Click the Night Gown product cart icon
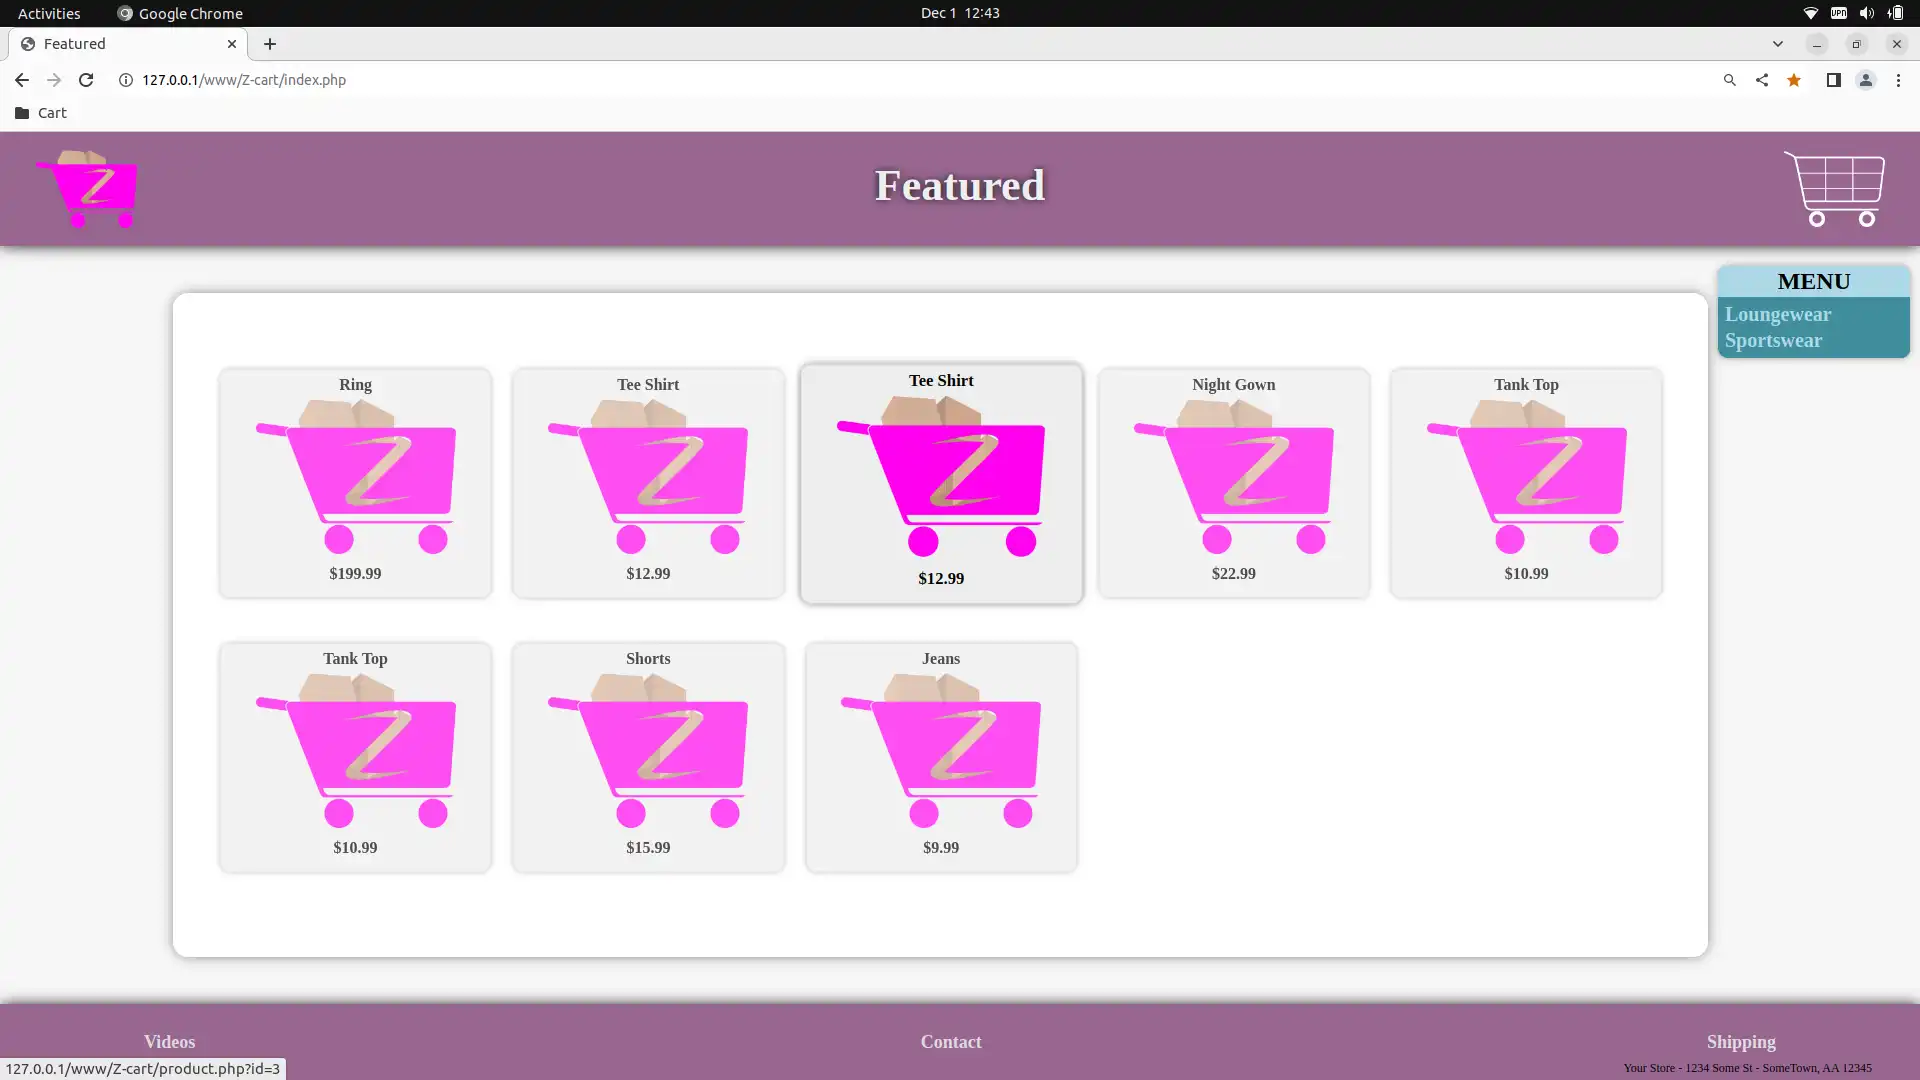 coord(1233,477)
